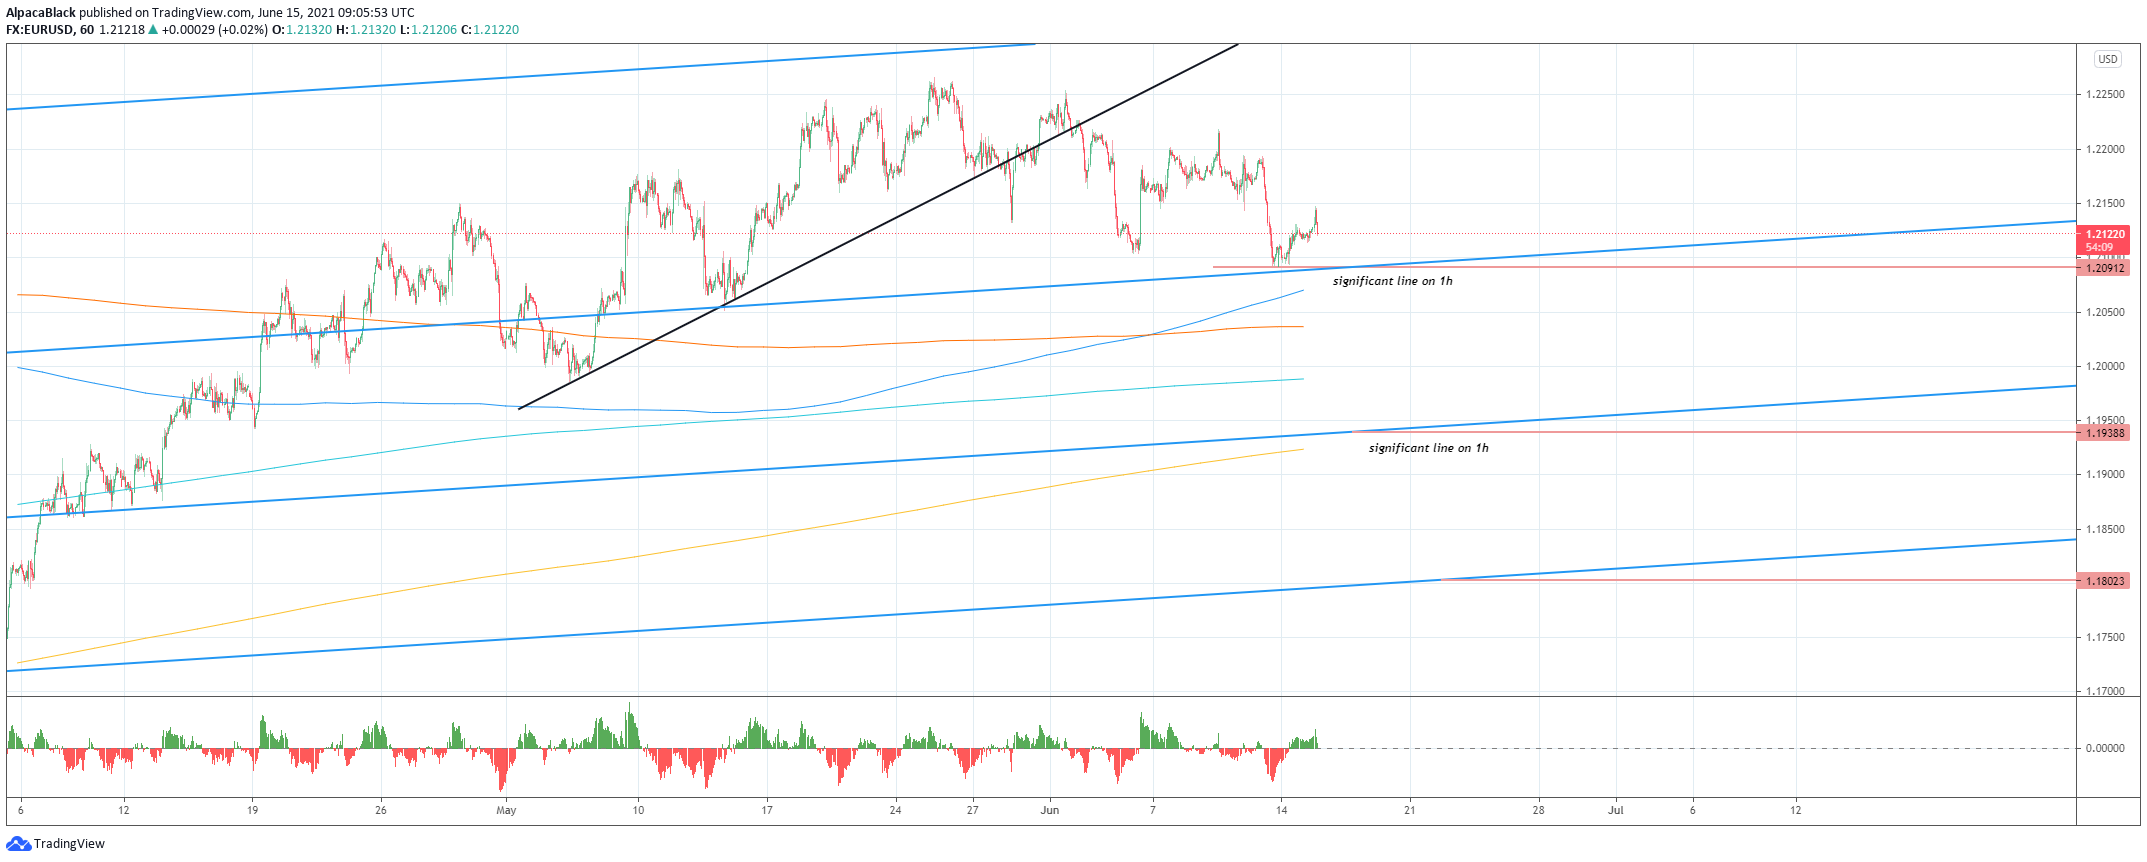Select the 'significant line on 1h' note near 1.20912
Image resolution: width=2147 pixels, height=862 pixels.
tap(1392, 281)
